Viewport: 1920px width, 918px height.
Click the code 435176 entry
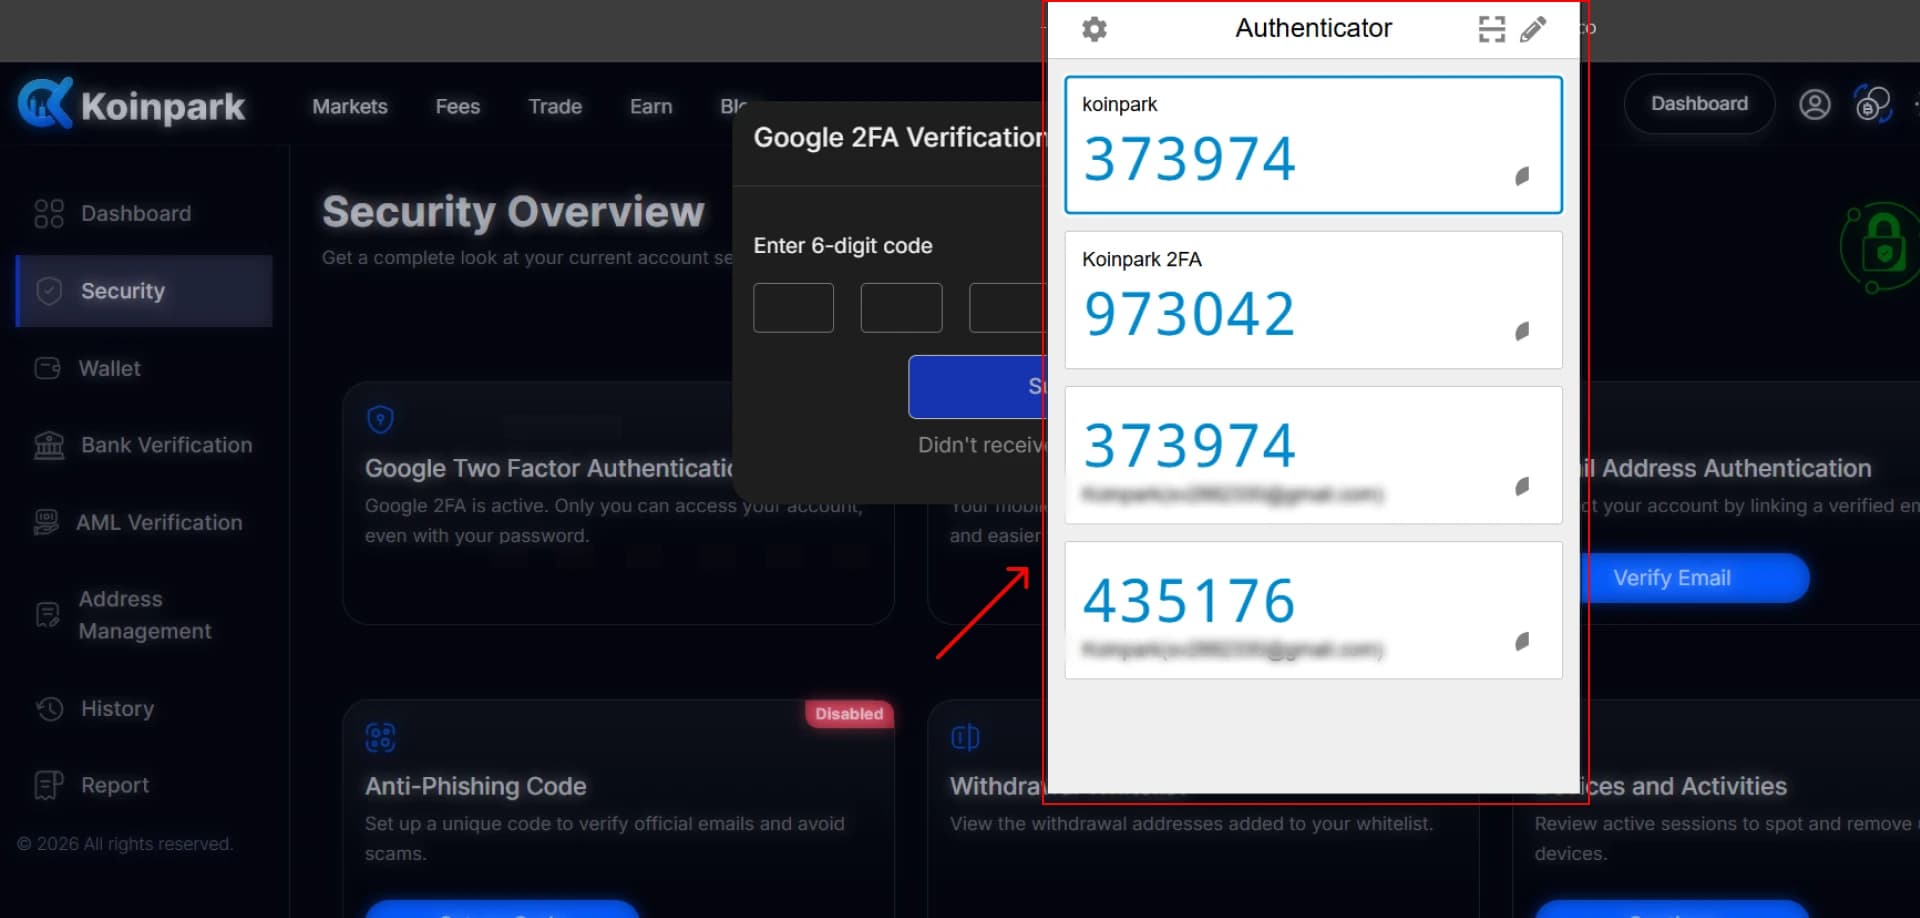point(1313,610)
